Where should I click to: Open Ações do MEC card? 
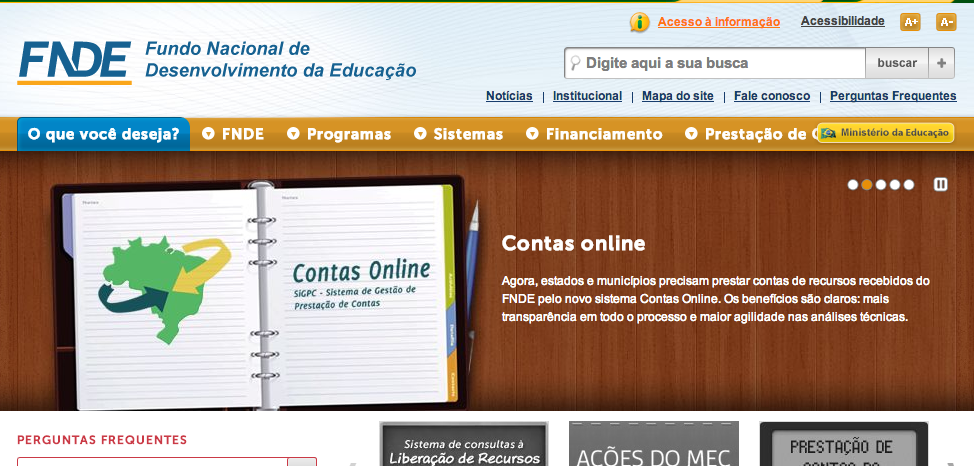653,444
